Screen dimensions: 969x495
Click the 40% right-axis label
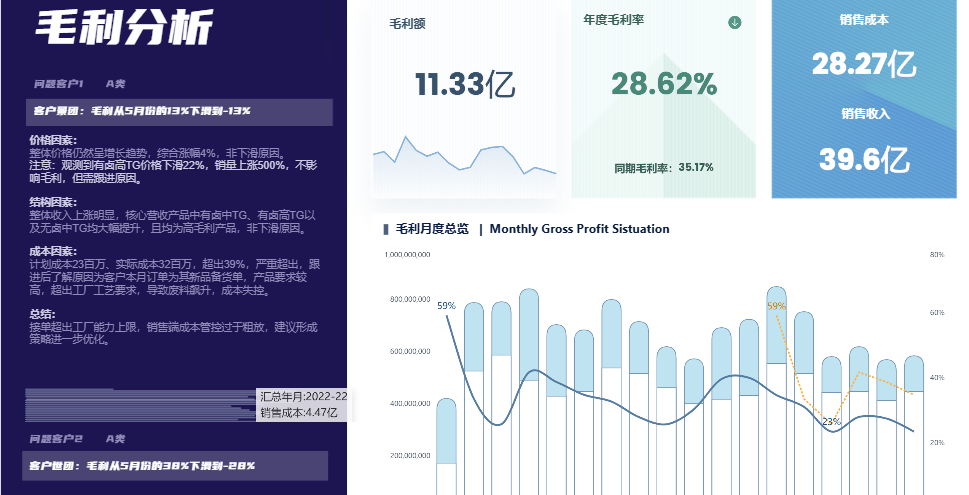937,378
